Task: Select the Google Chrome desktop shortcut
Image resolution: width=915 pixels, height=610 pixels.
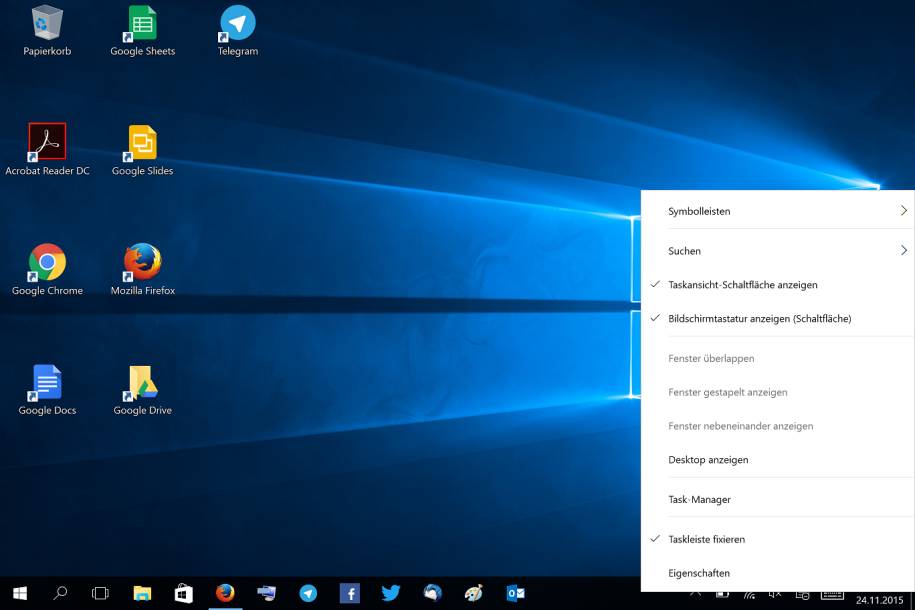Action: pos(47,270)
